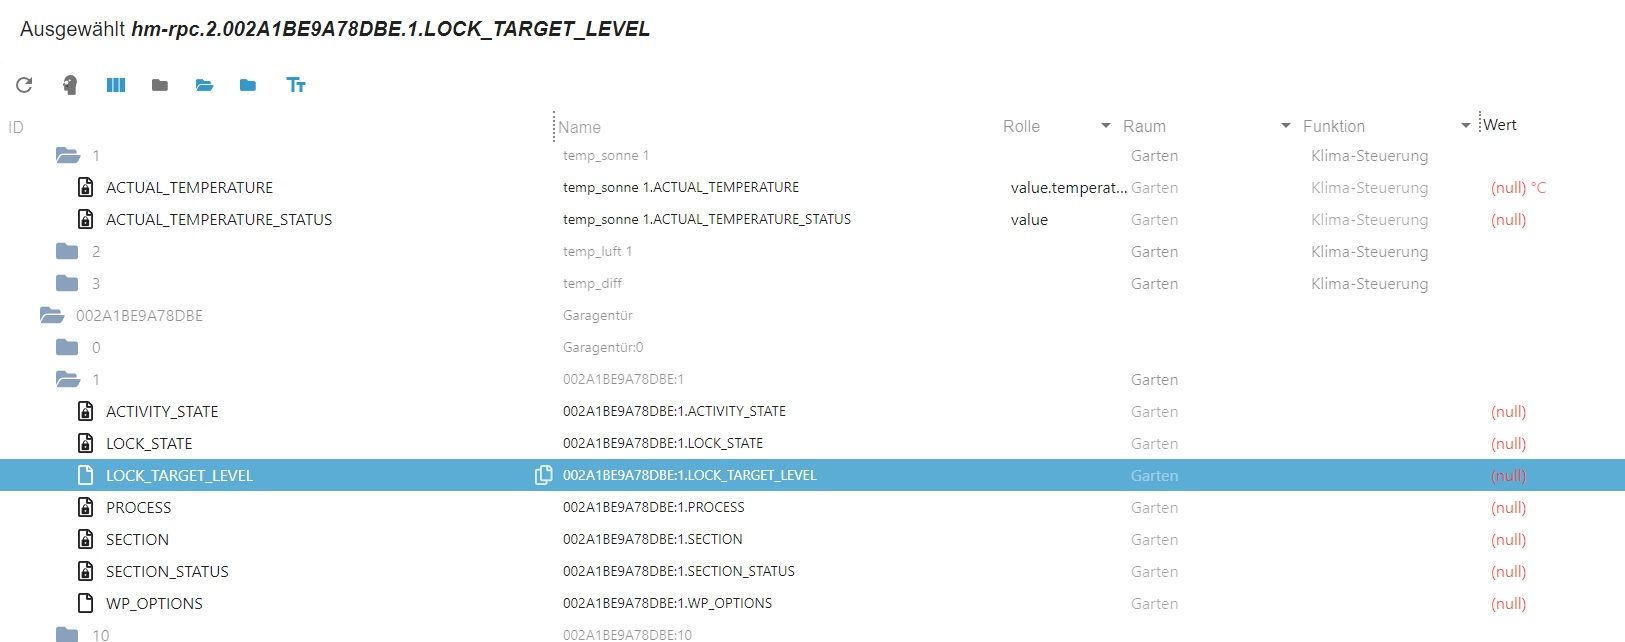
Task: Collapse all folders with dark folder icon
Action: click(160, 85)
